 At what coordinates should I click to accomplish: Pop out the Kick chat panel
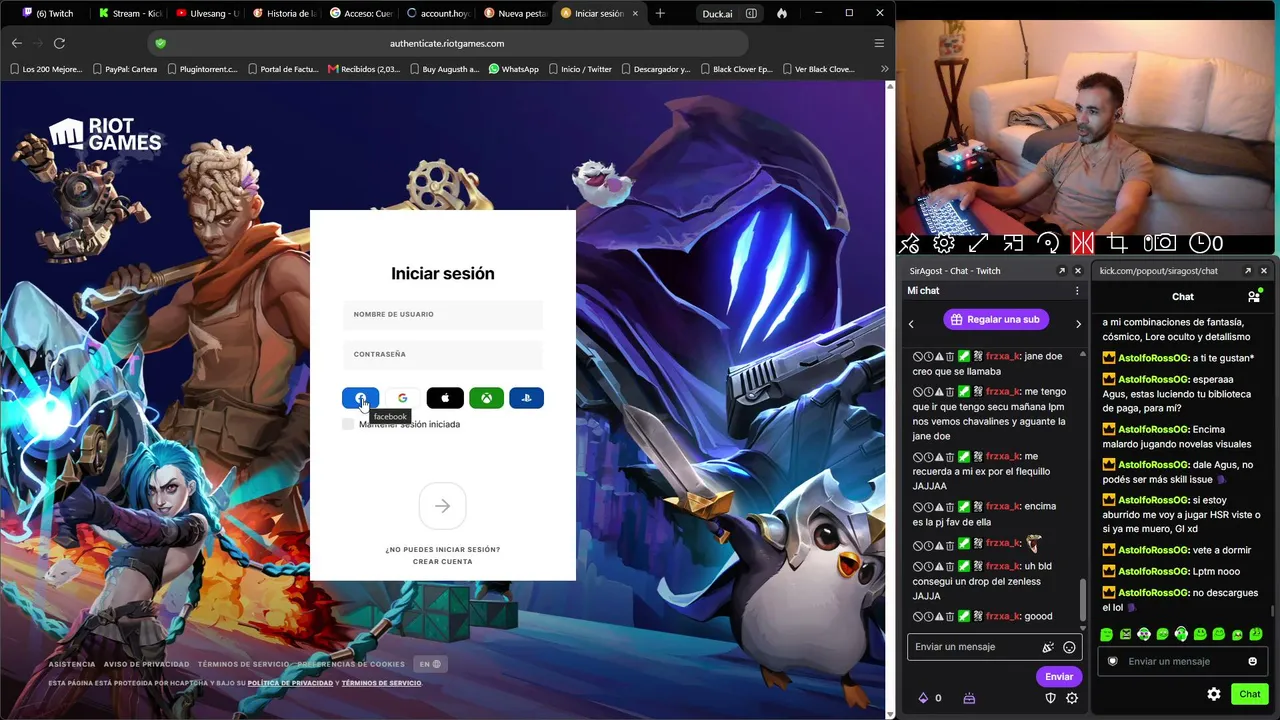1248,271
